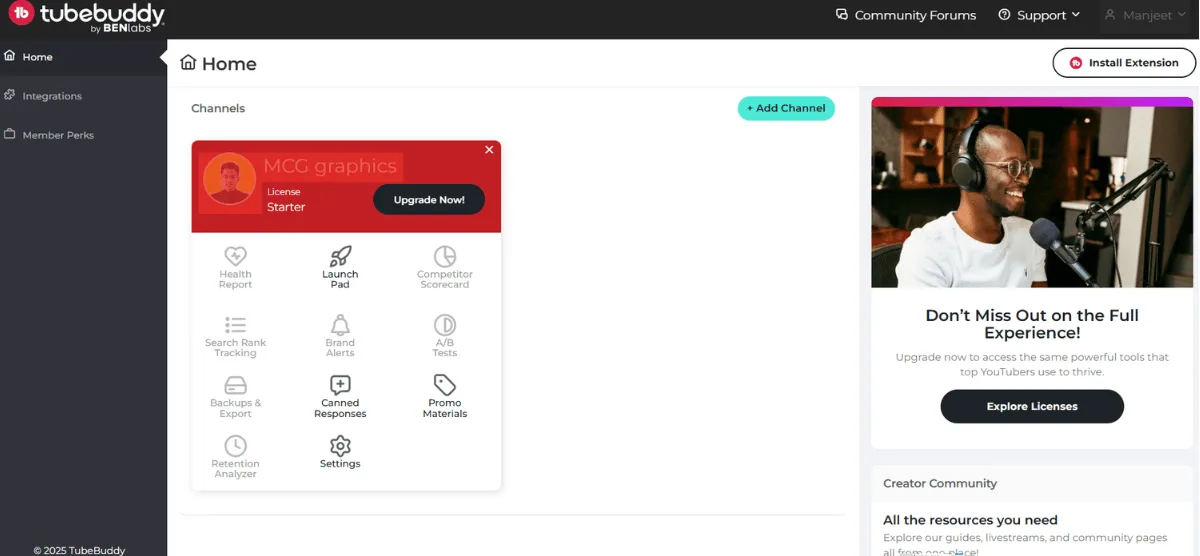Open Backups & Export drive icon

click(x=235, y=385)
